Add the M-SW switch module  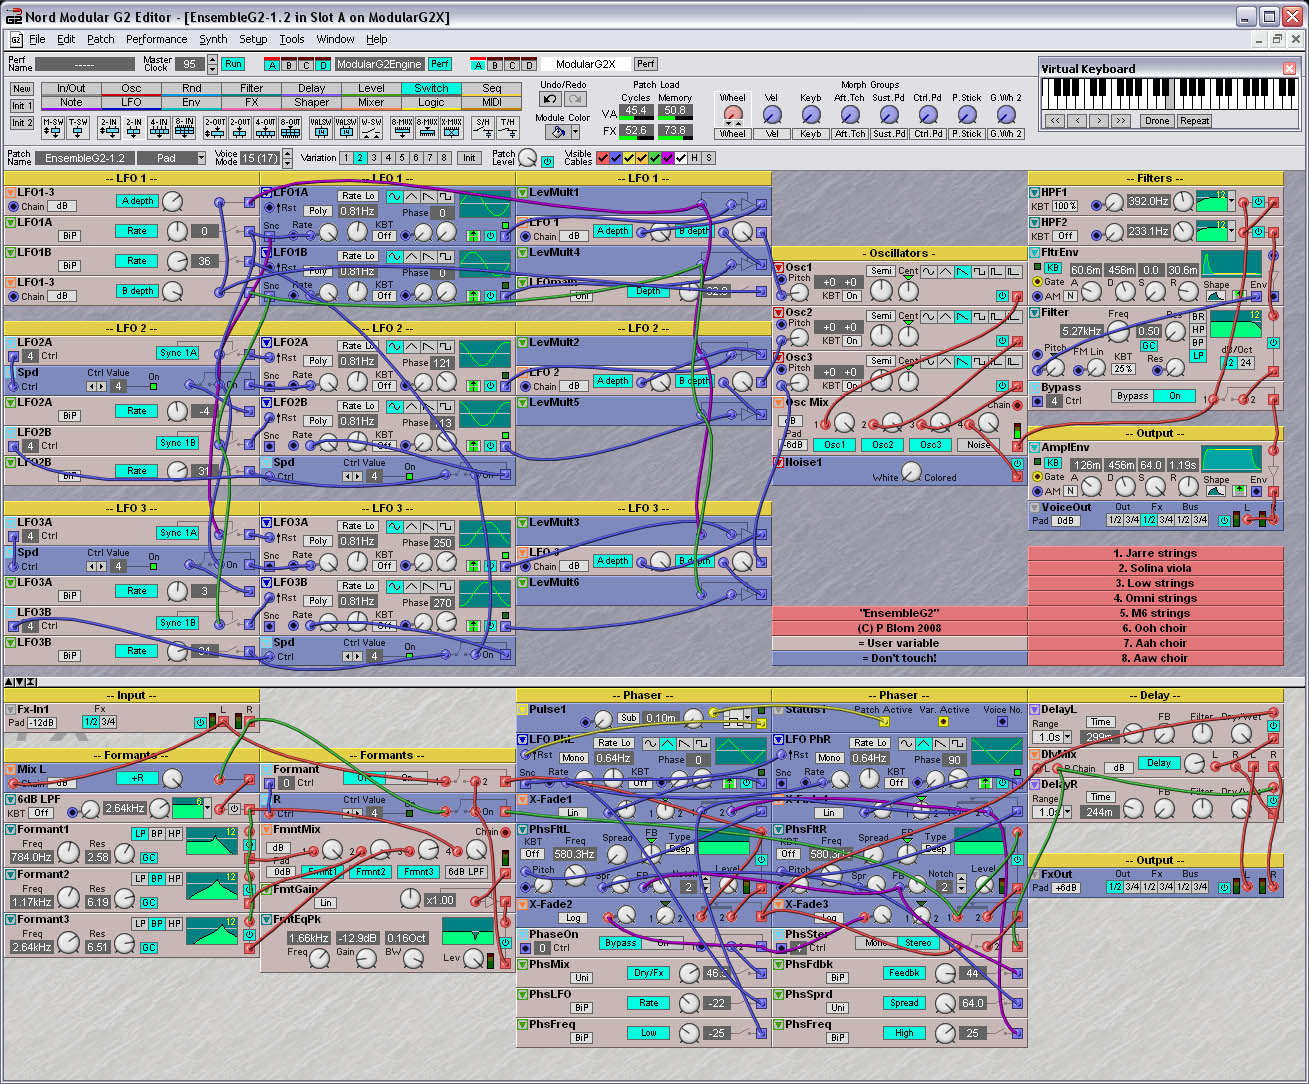[52, 127]
